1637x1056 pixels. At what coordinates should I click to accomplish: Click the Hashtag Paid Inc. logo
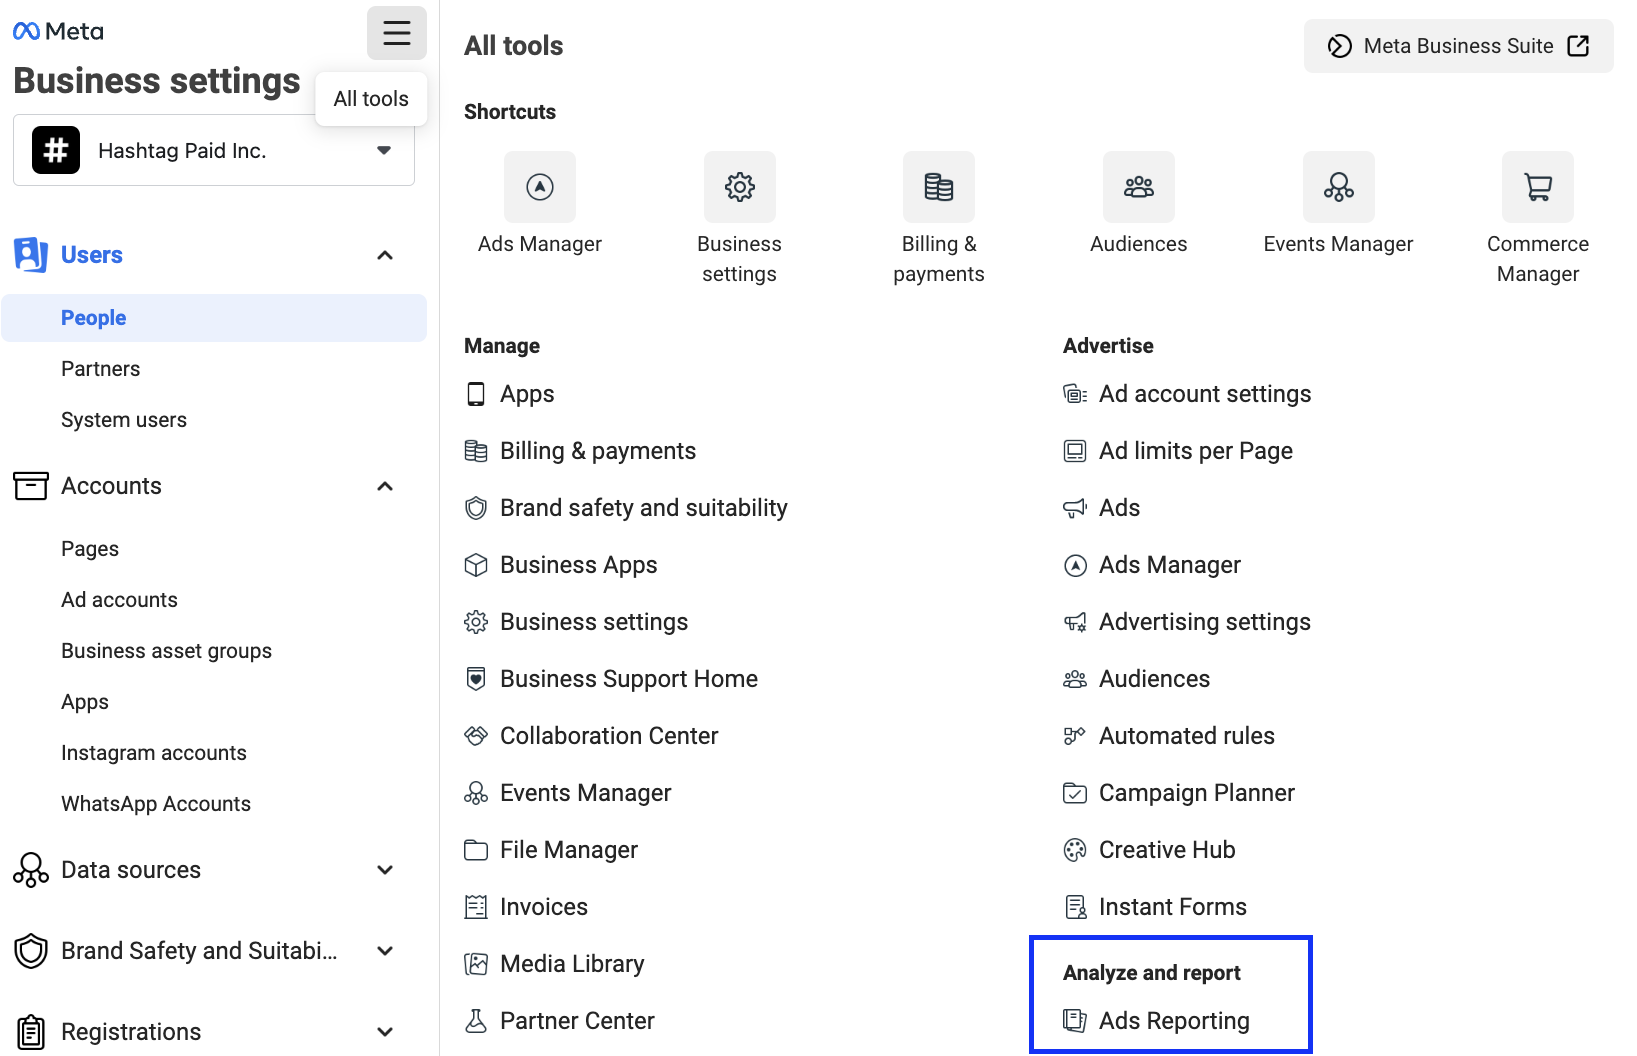coord(56,150)
